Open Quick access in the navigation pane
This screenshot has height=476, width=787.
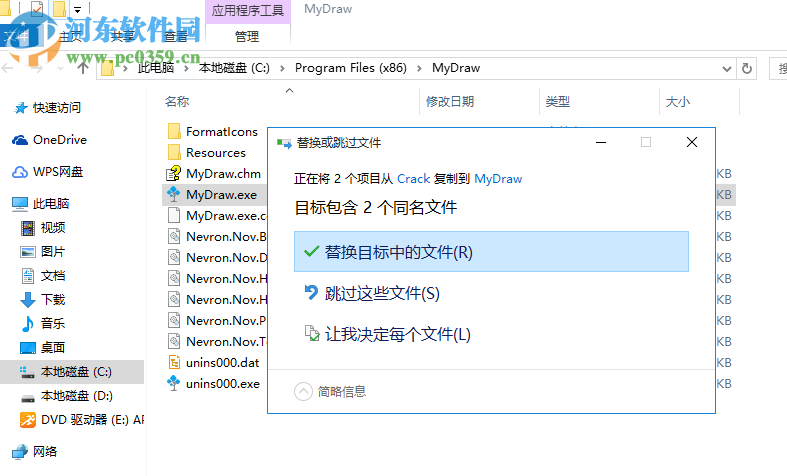click(x=57, y=107)
